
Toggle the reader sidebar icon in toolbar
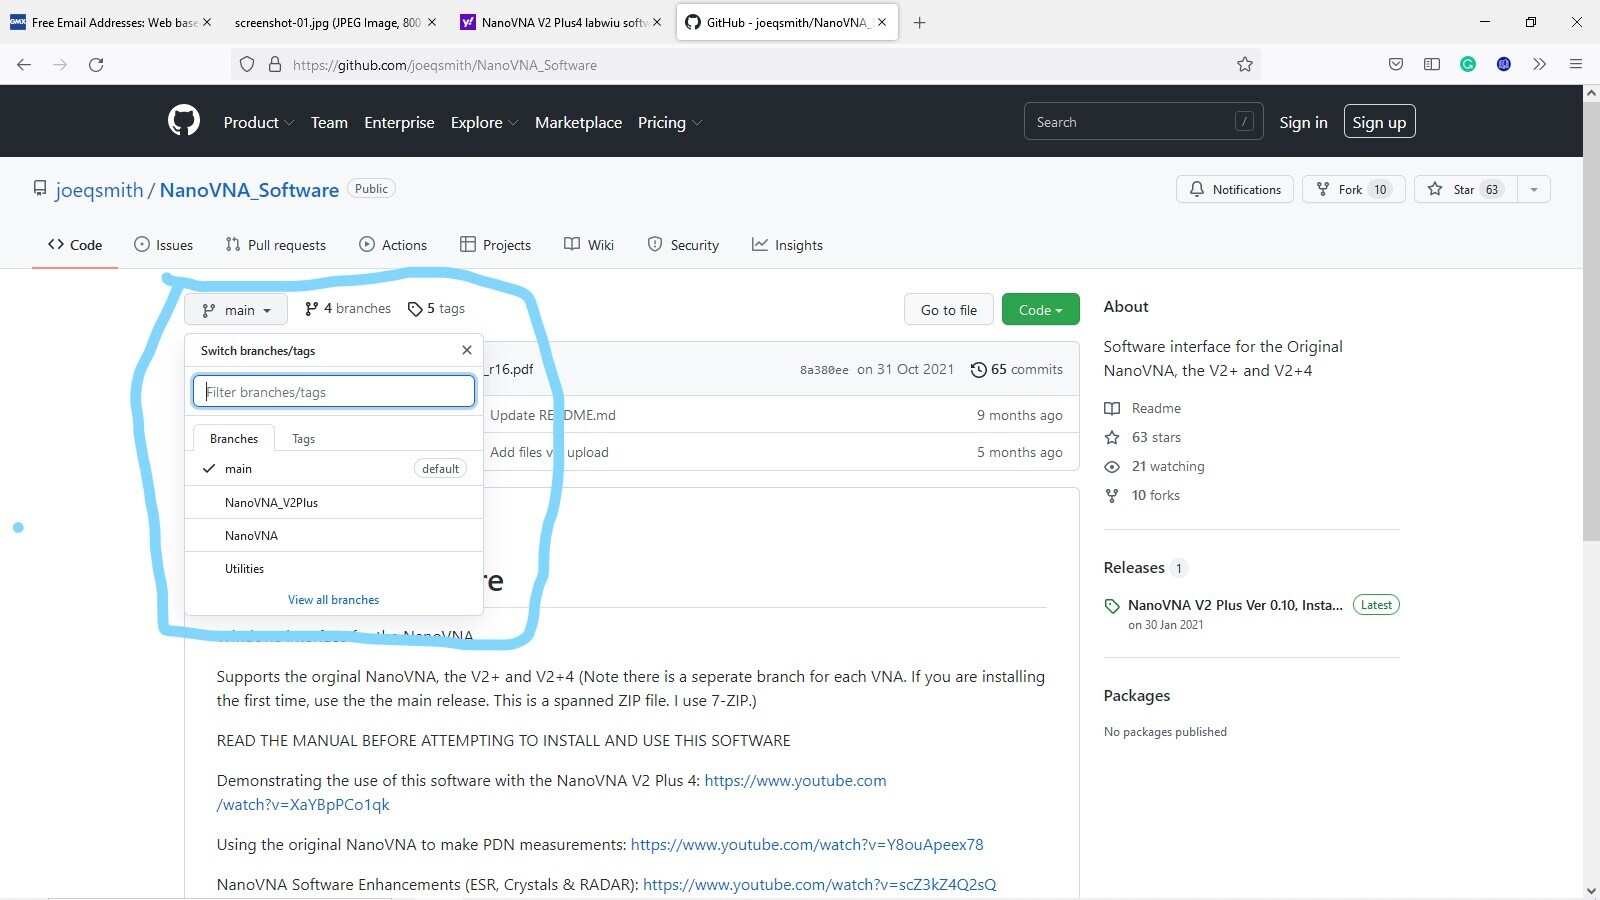pos(1432,64)
